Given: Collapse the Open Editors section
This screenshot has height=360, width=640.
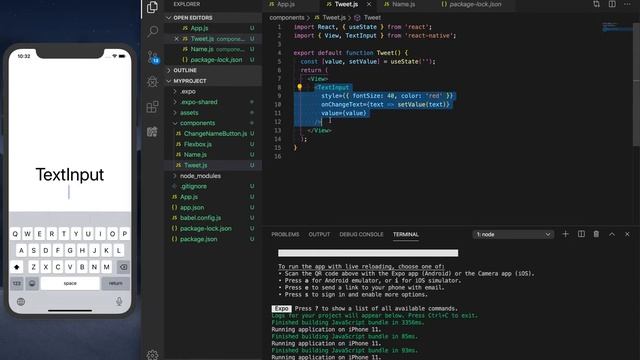Looking at the screenshot, I should tap(213, 18).
